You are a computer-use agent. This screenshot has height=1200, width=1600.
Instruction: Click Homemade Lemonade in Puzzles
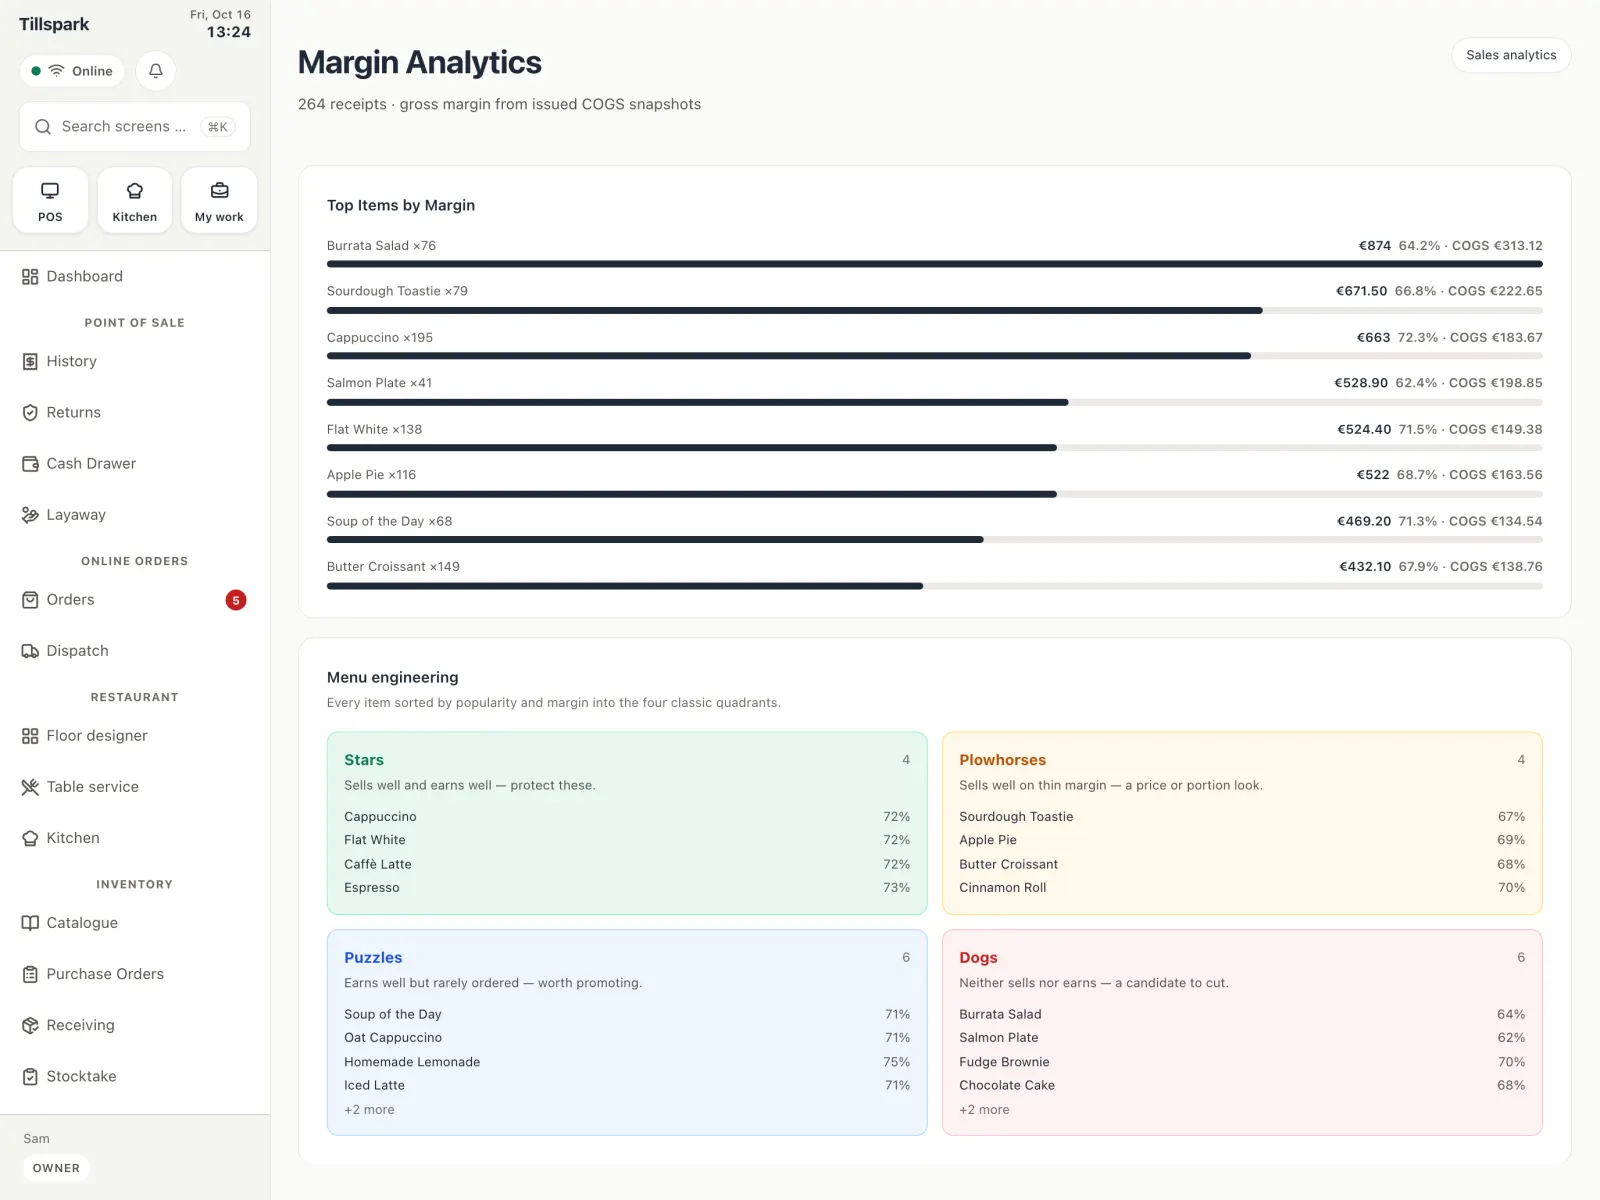[x=412, y=1062]
